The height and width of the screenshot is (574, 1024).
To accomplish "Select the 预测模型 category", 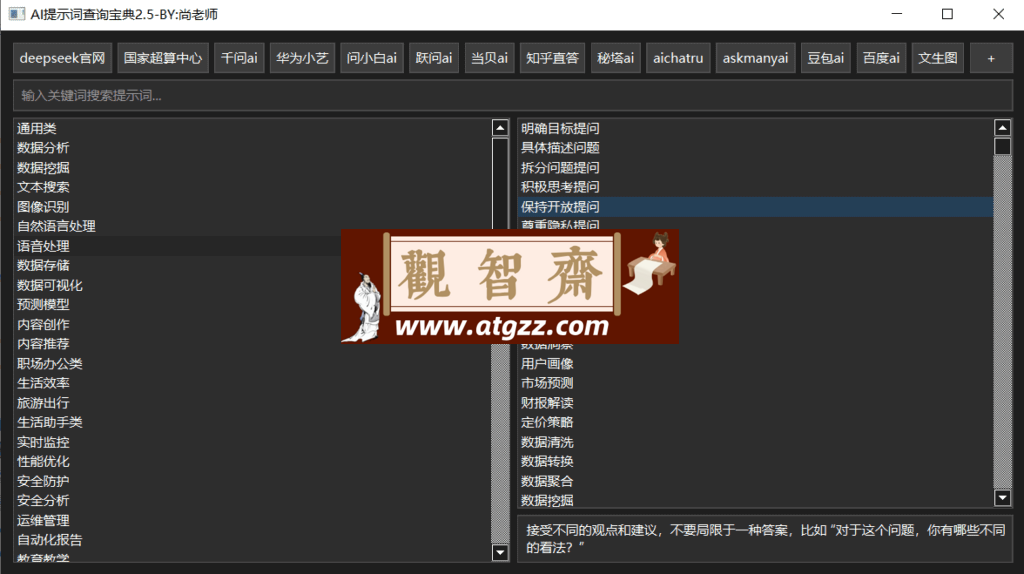I will click(x=252, y=305).
